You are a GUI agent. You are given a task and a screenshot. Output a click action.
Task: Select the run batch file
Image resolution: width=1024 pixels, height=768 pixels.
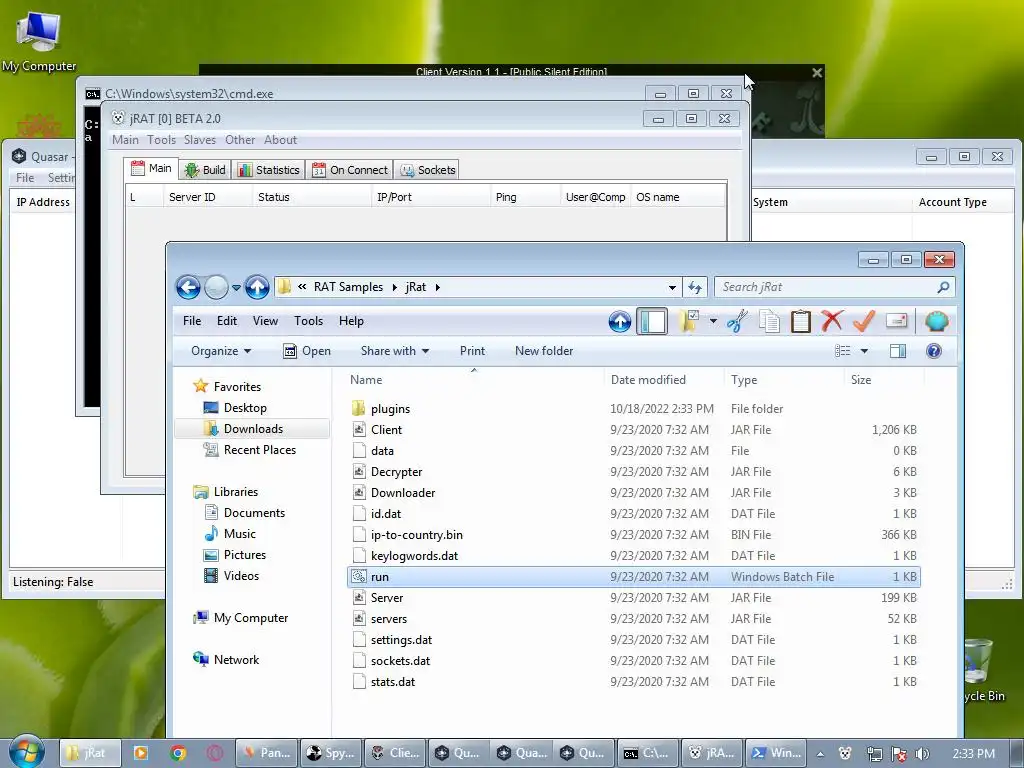click(633, 577)
